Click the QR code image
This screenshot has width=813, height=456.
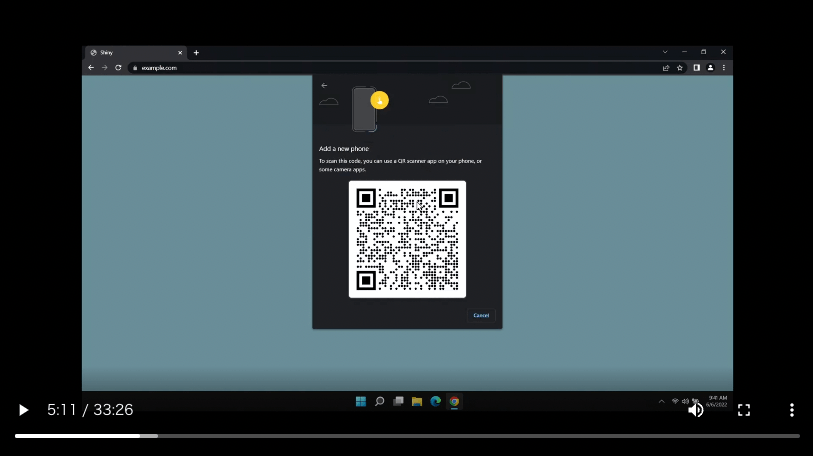pyautogui.click(x=407, y=239)
